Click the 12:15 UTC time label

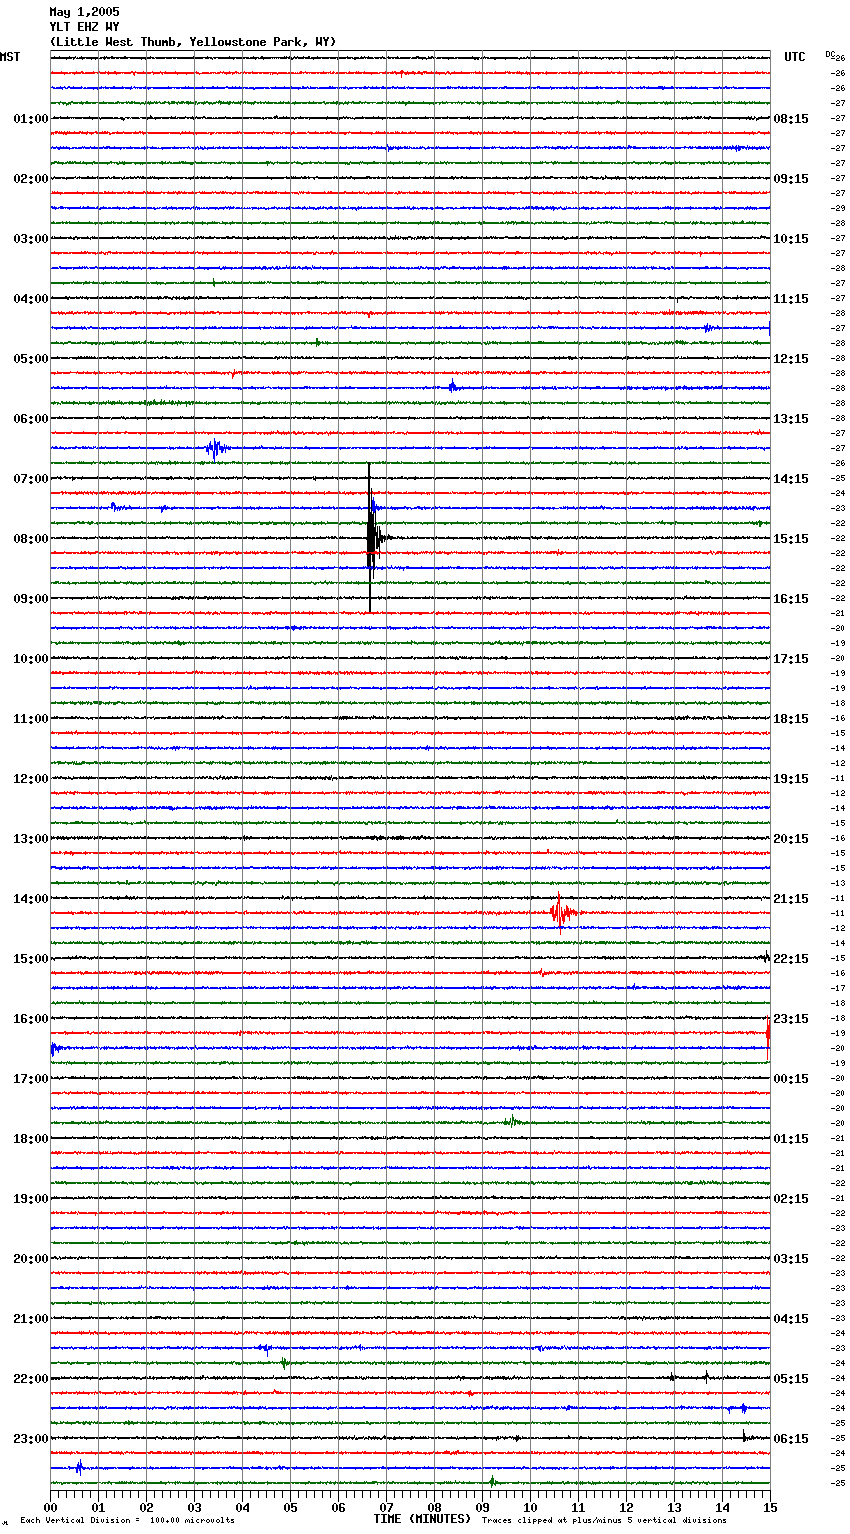tap(791, 359)
